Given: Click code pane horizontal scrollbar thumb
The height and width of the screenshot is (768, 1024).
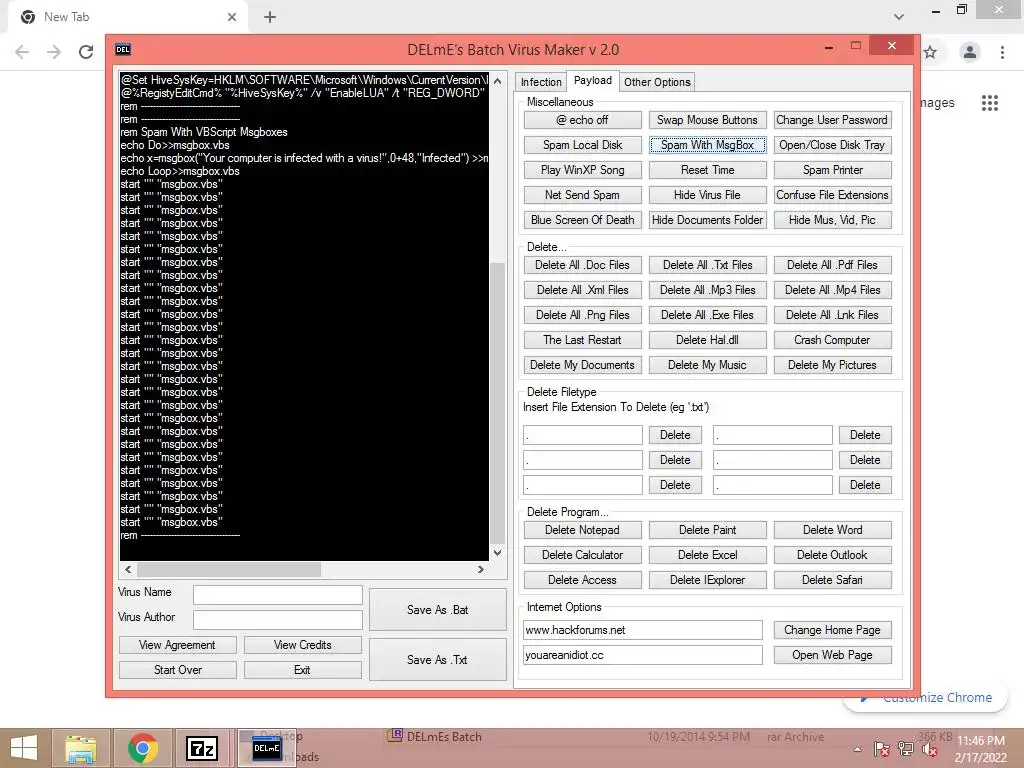Looking at the screenshot, I should tap(229, 569).
